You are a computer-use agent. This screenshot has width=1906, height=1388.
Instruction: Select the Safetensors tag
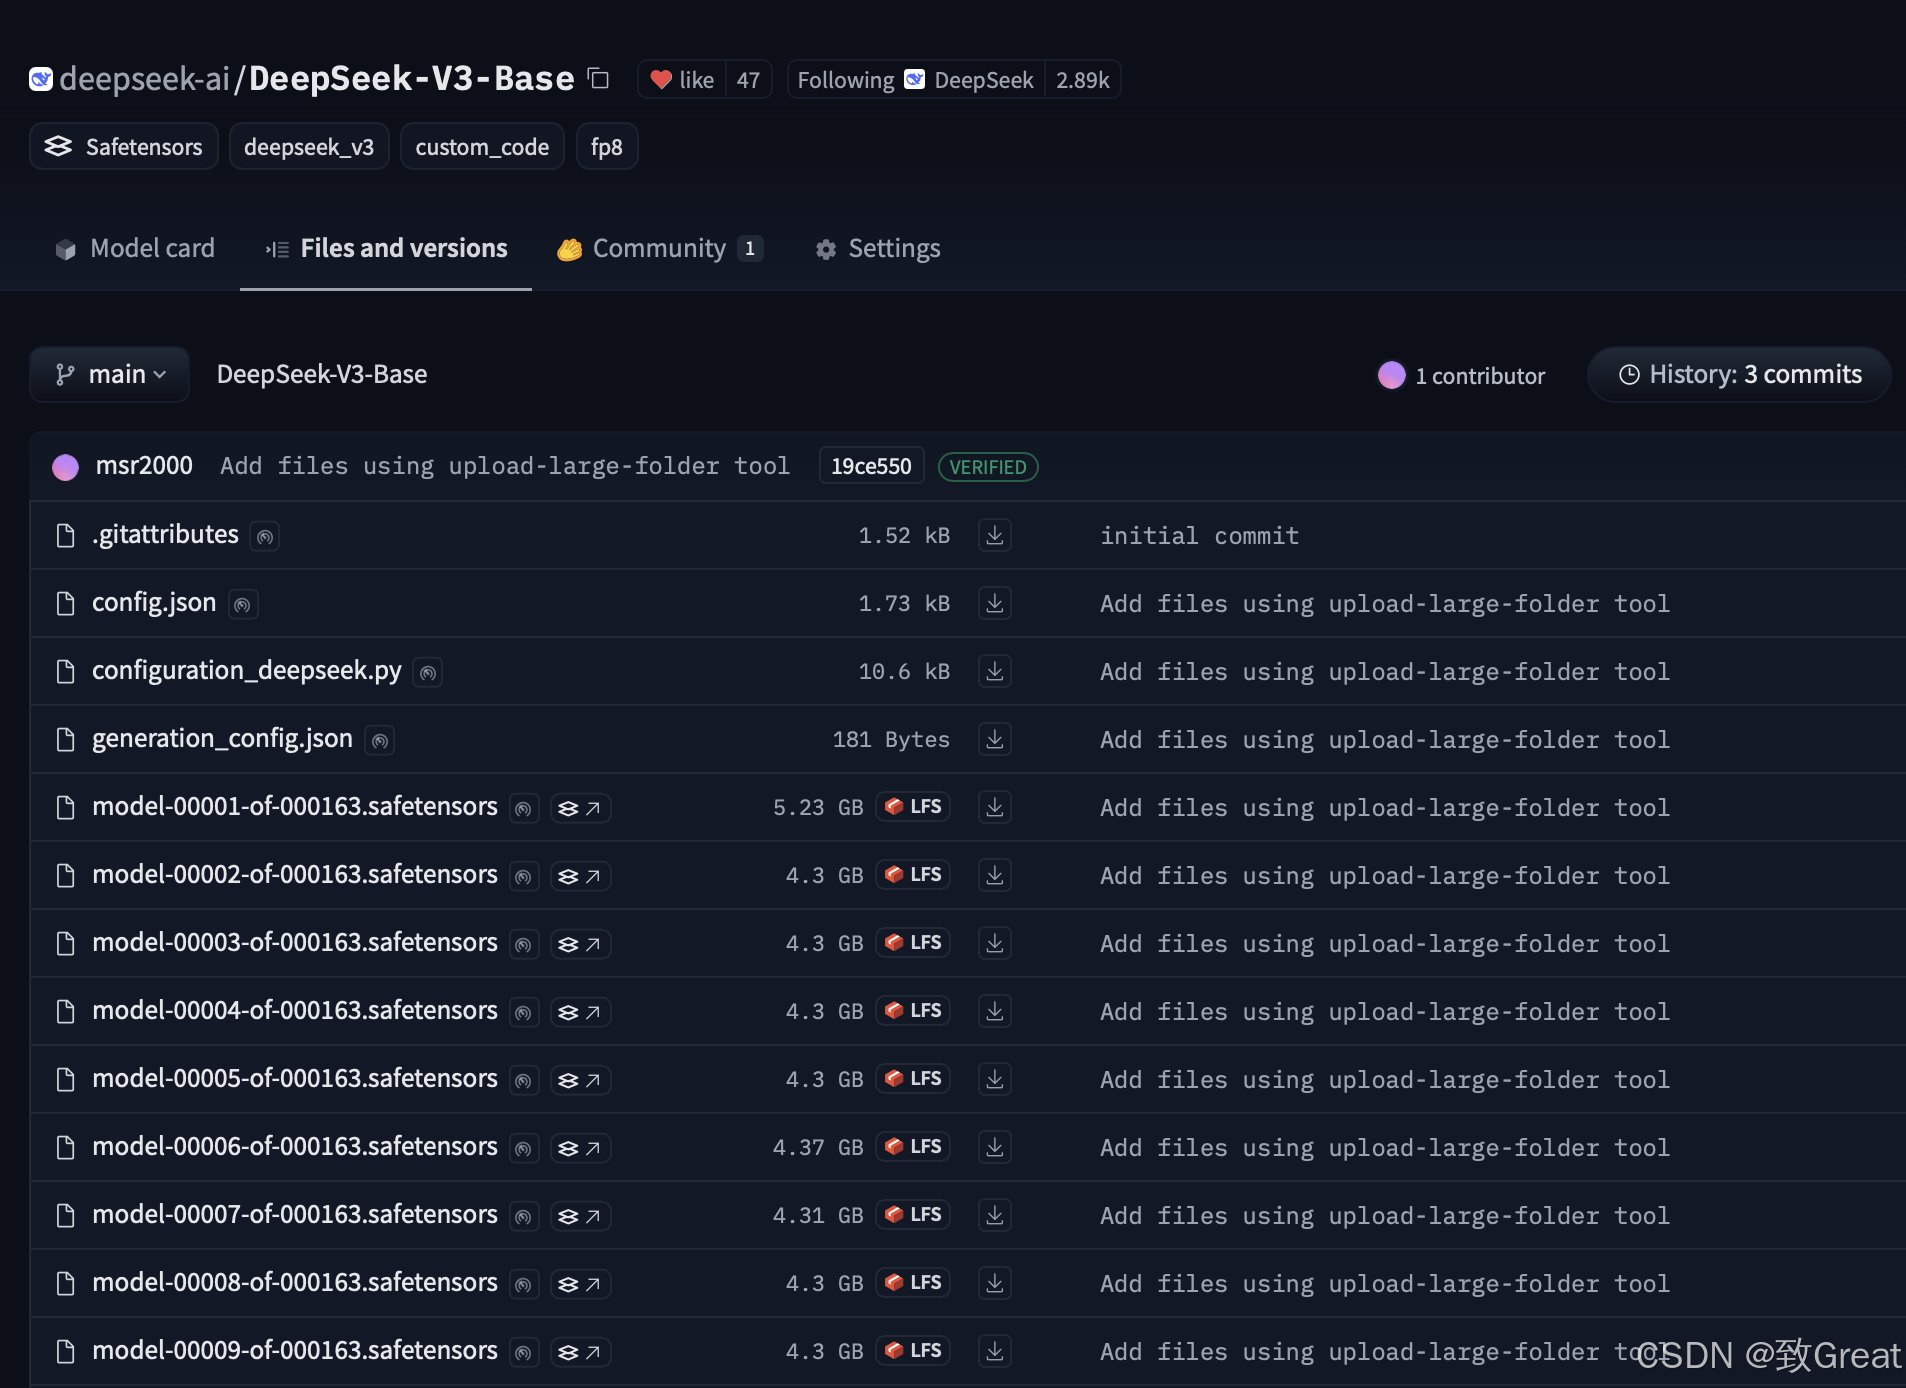coord(124,147)
